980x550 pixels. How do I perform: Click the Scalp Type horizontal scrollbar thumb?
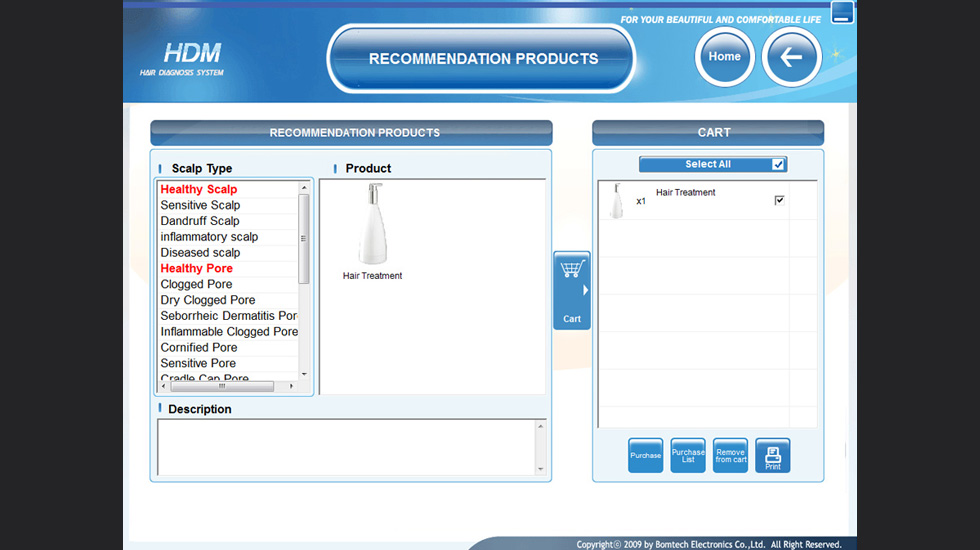pos(221,386)
